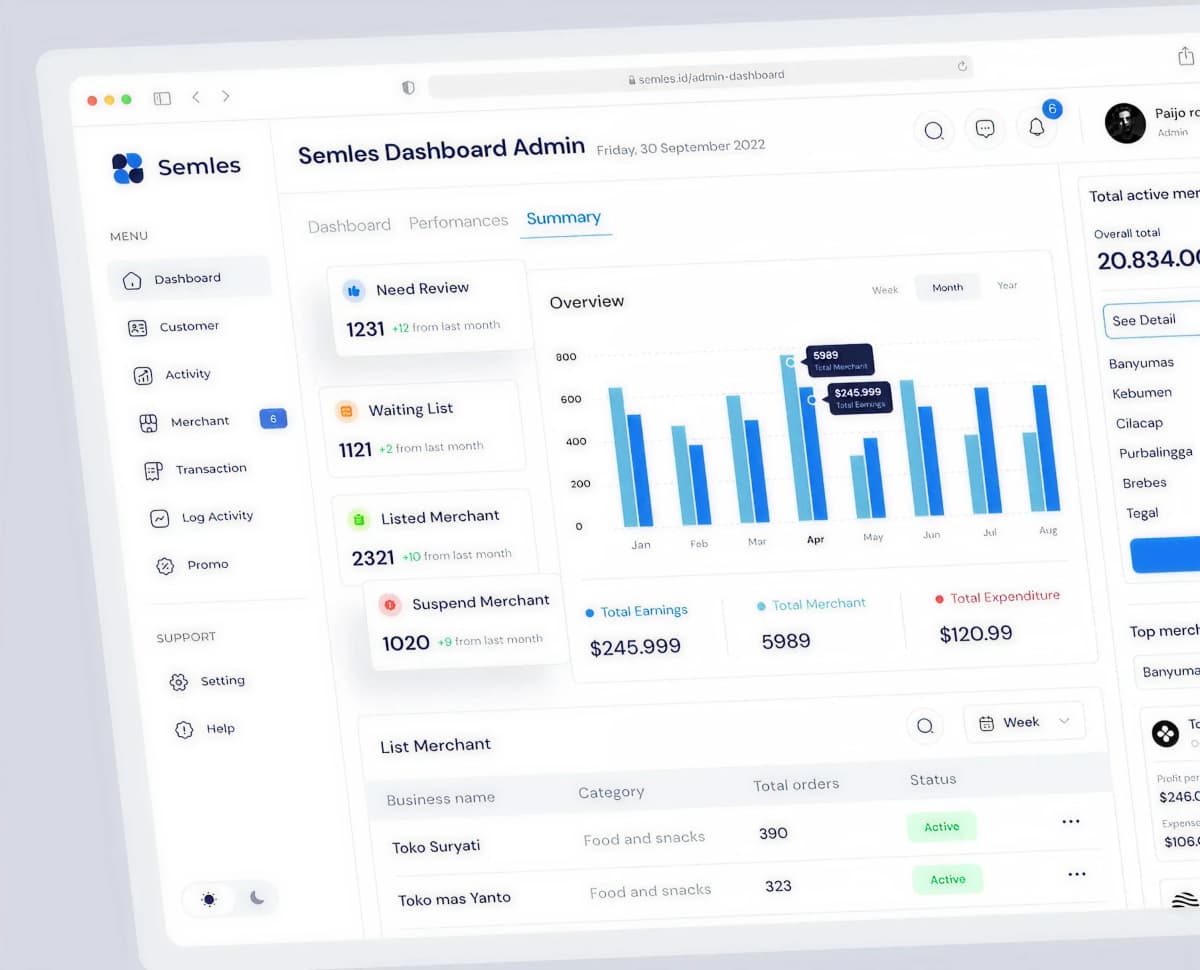Screen dimensions: 1200x970
Task: Switch to the Dashboard tab
Action: (x=349, y=225)
